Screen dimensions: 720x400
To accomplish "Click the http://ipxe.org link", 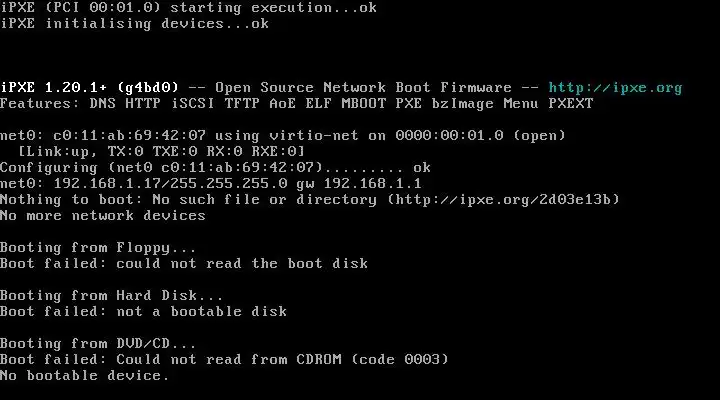I will click(x=615, y=88).
